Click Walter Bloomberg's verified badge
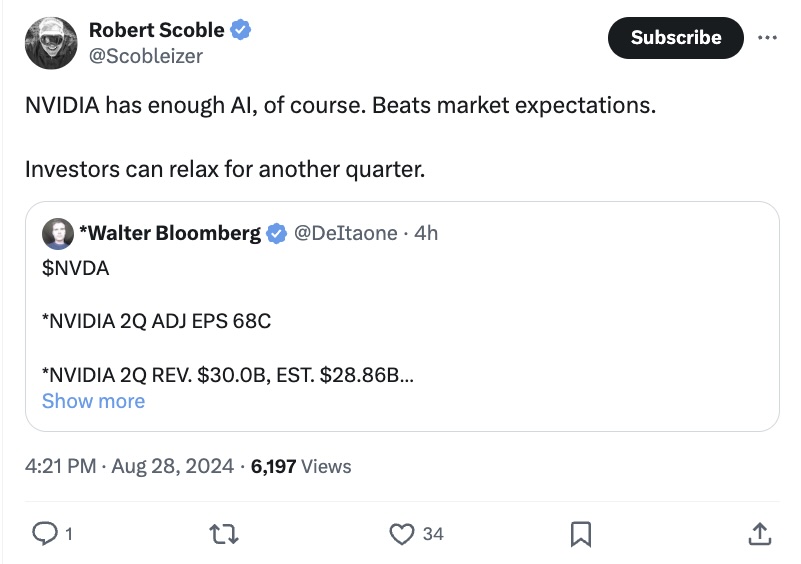 276,233
